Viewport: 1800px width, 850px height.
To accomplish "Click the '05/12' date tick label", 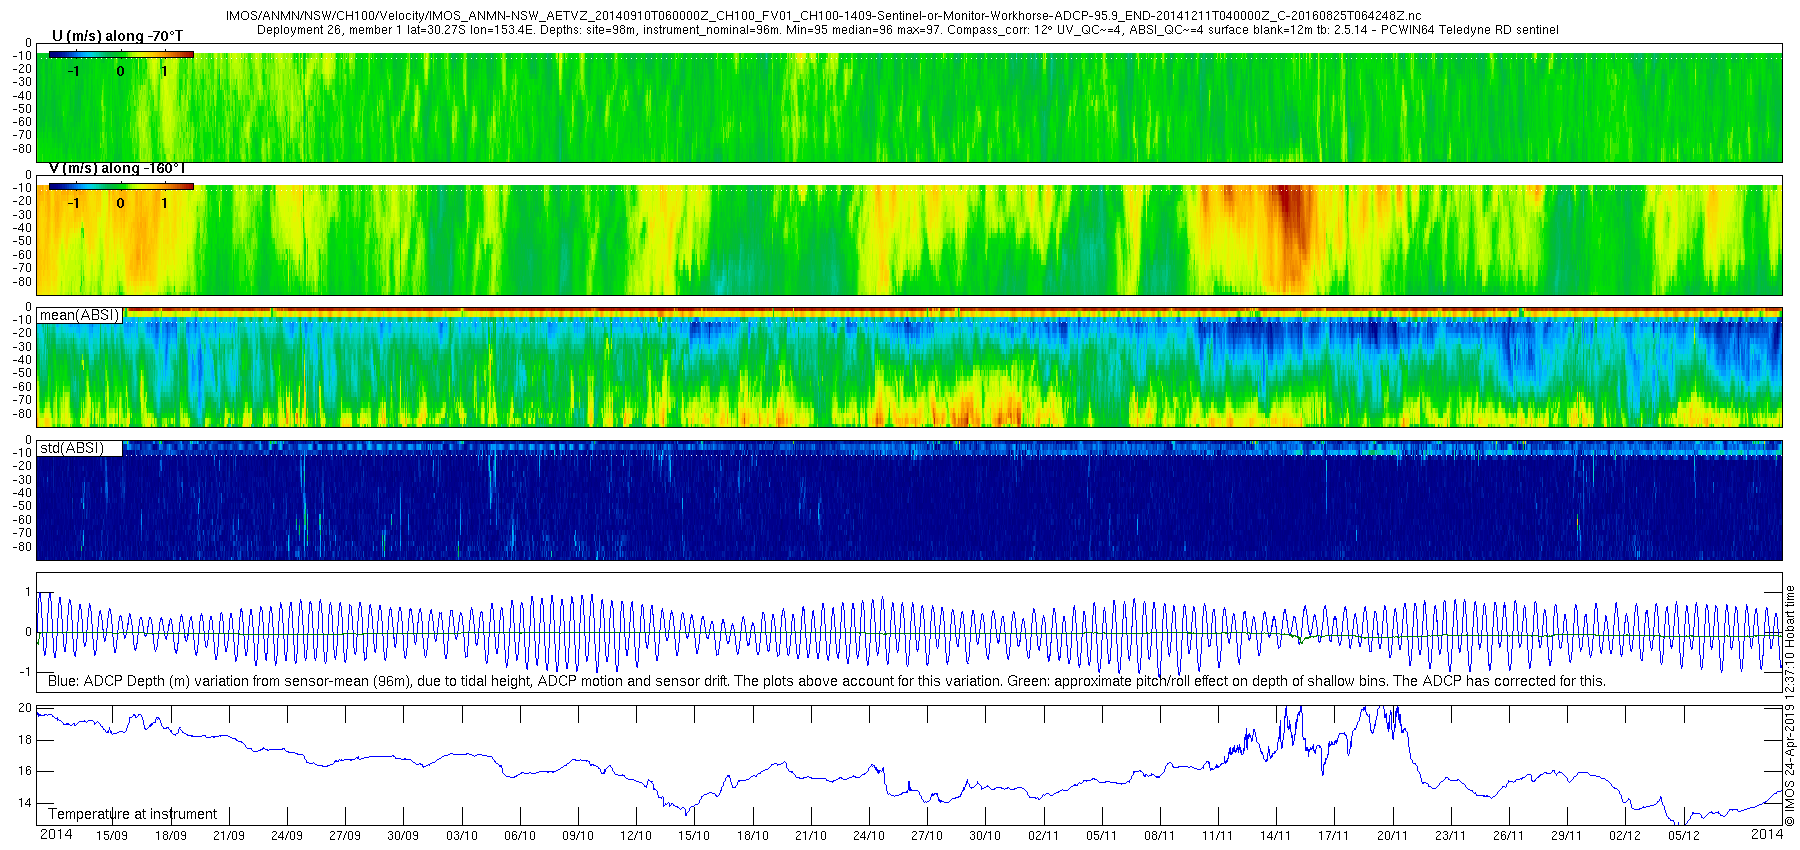I will pos(1683,836).
